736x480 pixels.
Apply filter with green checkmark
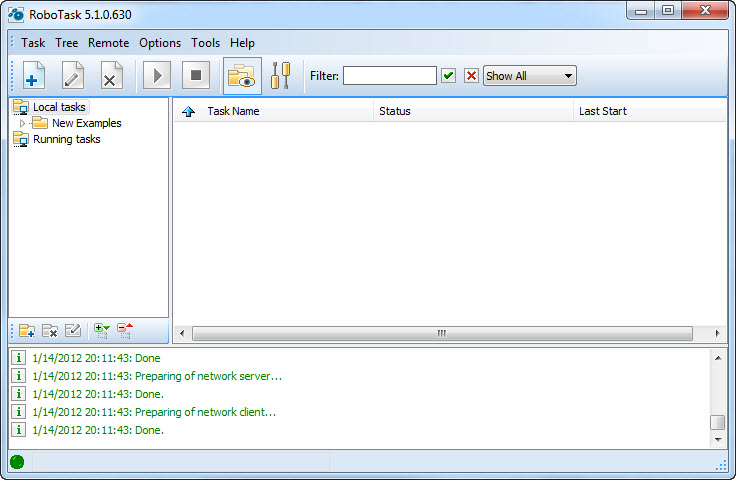click(449, 76)
